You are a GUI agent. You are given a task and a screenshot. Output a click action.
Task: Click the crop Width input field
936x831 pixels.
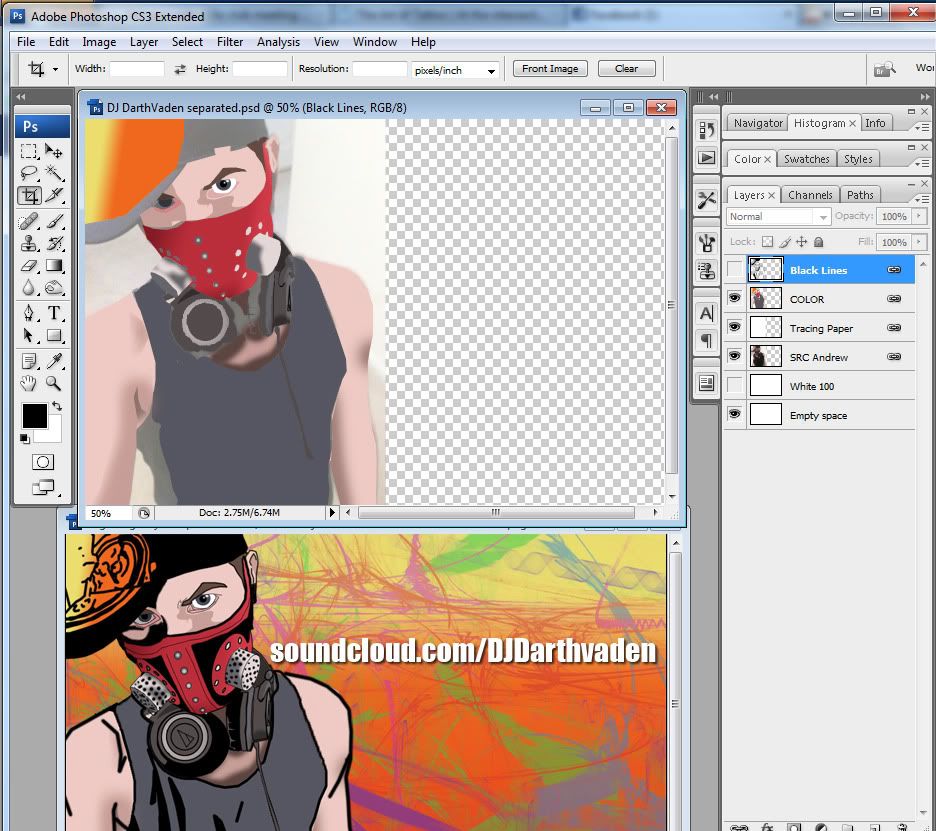pyautogui.click(x=137, y=69)
